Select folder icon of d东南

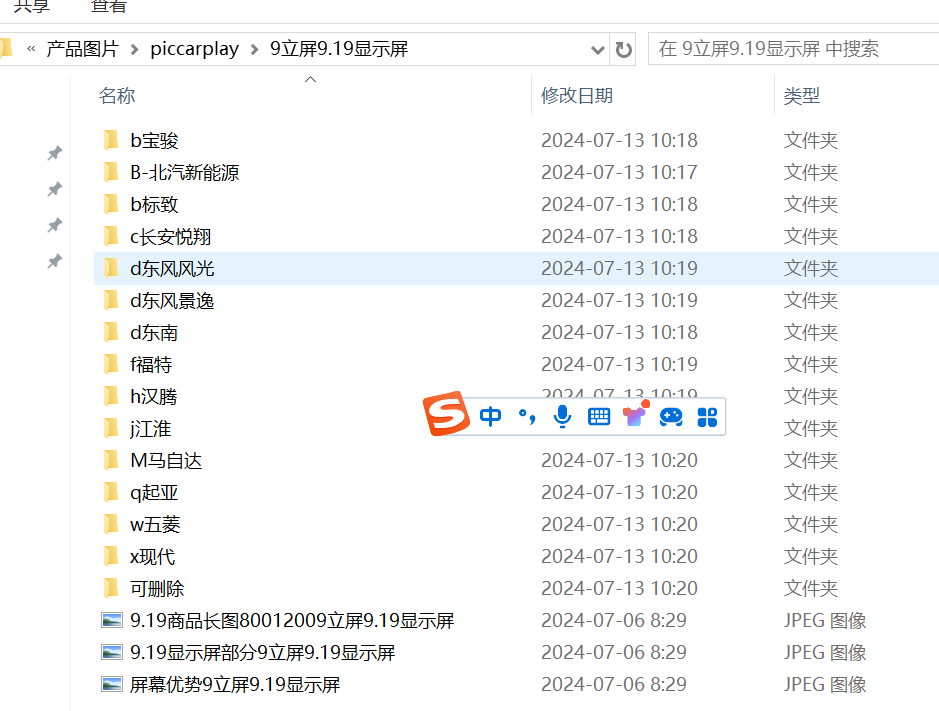111,332
